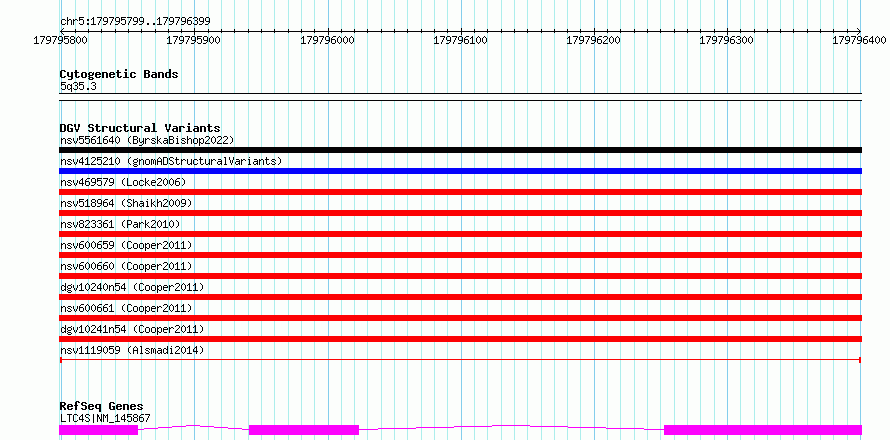Select the red bar under nsv518964
Image resolution: width=890 pixels, height=440 pixels.
[x=460, y=213]
